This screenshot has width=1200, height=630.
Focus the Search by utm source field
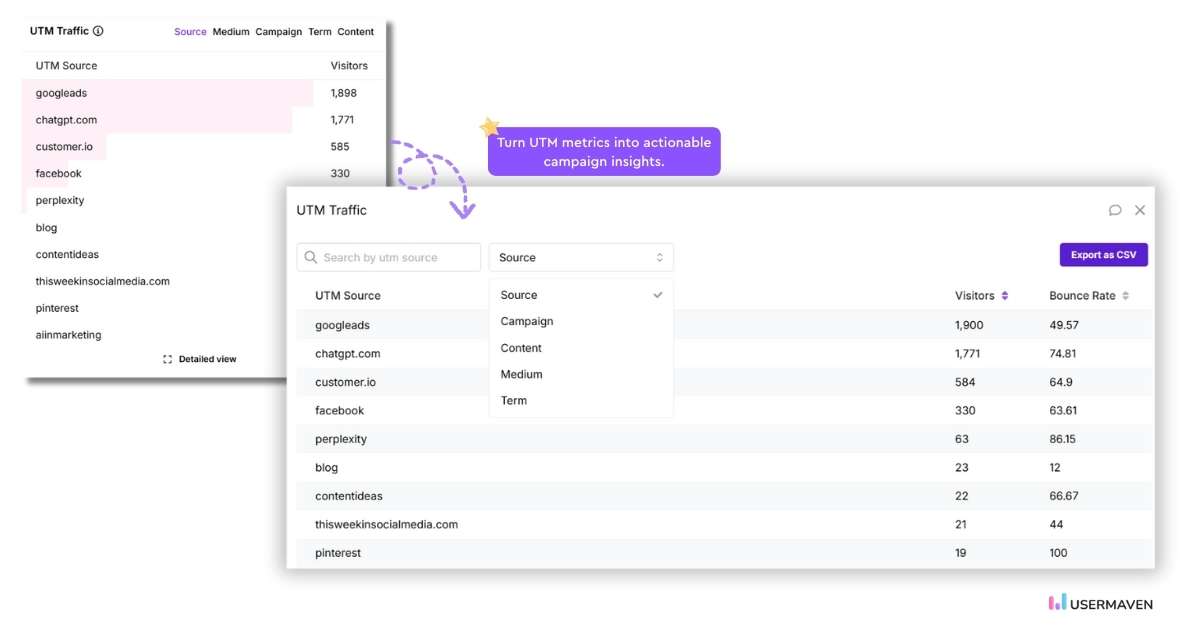tap(389, 257)
